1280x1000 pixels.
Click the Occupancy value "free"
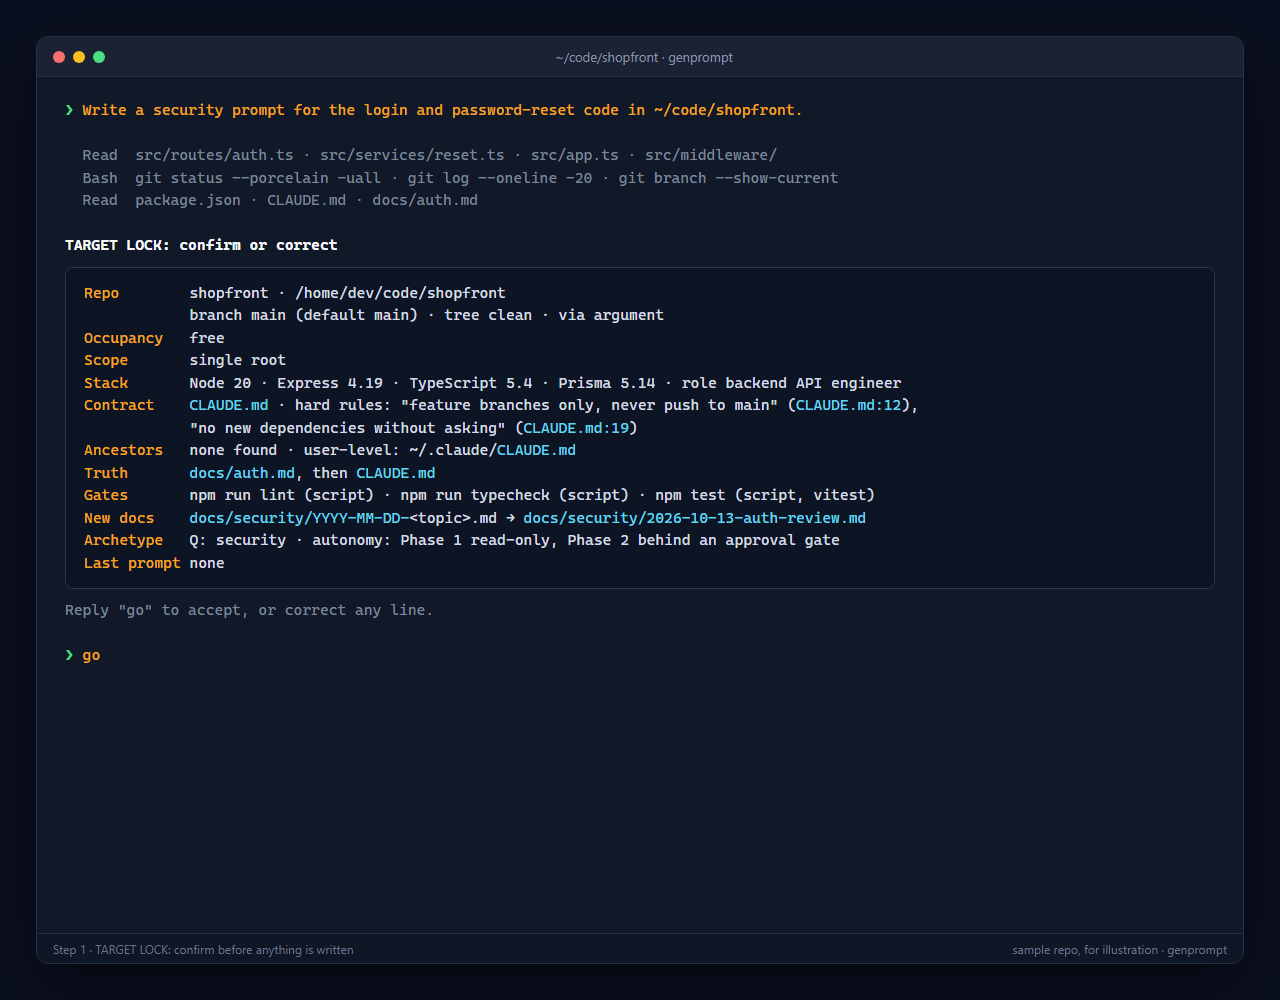click(x=207, y=338)
